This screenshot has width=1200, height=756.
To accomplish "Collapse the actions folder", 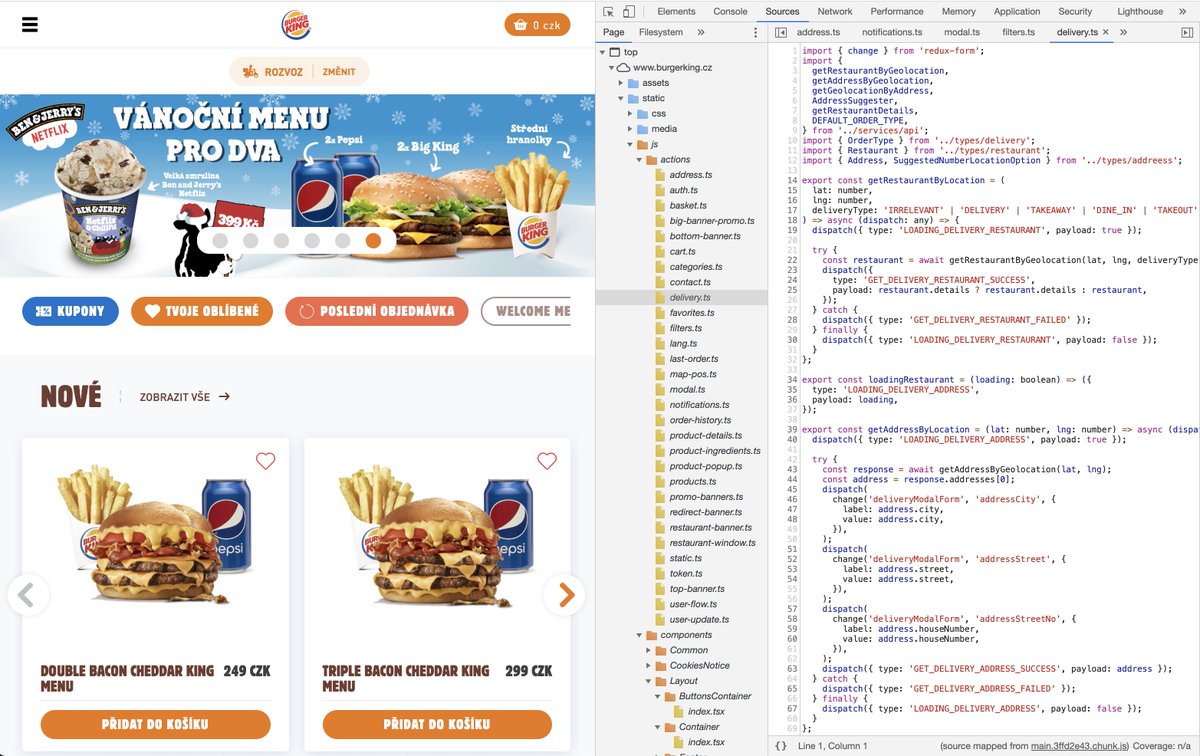I will click(639, 159).
